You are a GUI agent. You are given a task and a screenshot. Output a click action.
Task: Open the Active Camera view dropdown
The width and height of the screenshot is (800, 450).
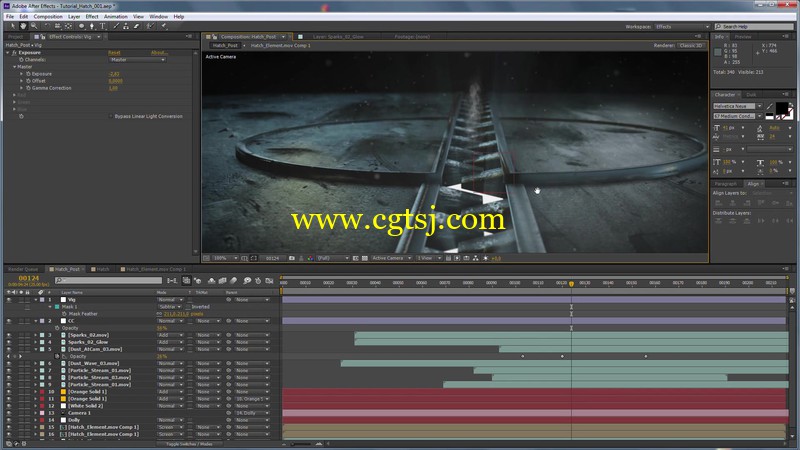pyautogui.click(x=391, y=258)
